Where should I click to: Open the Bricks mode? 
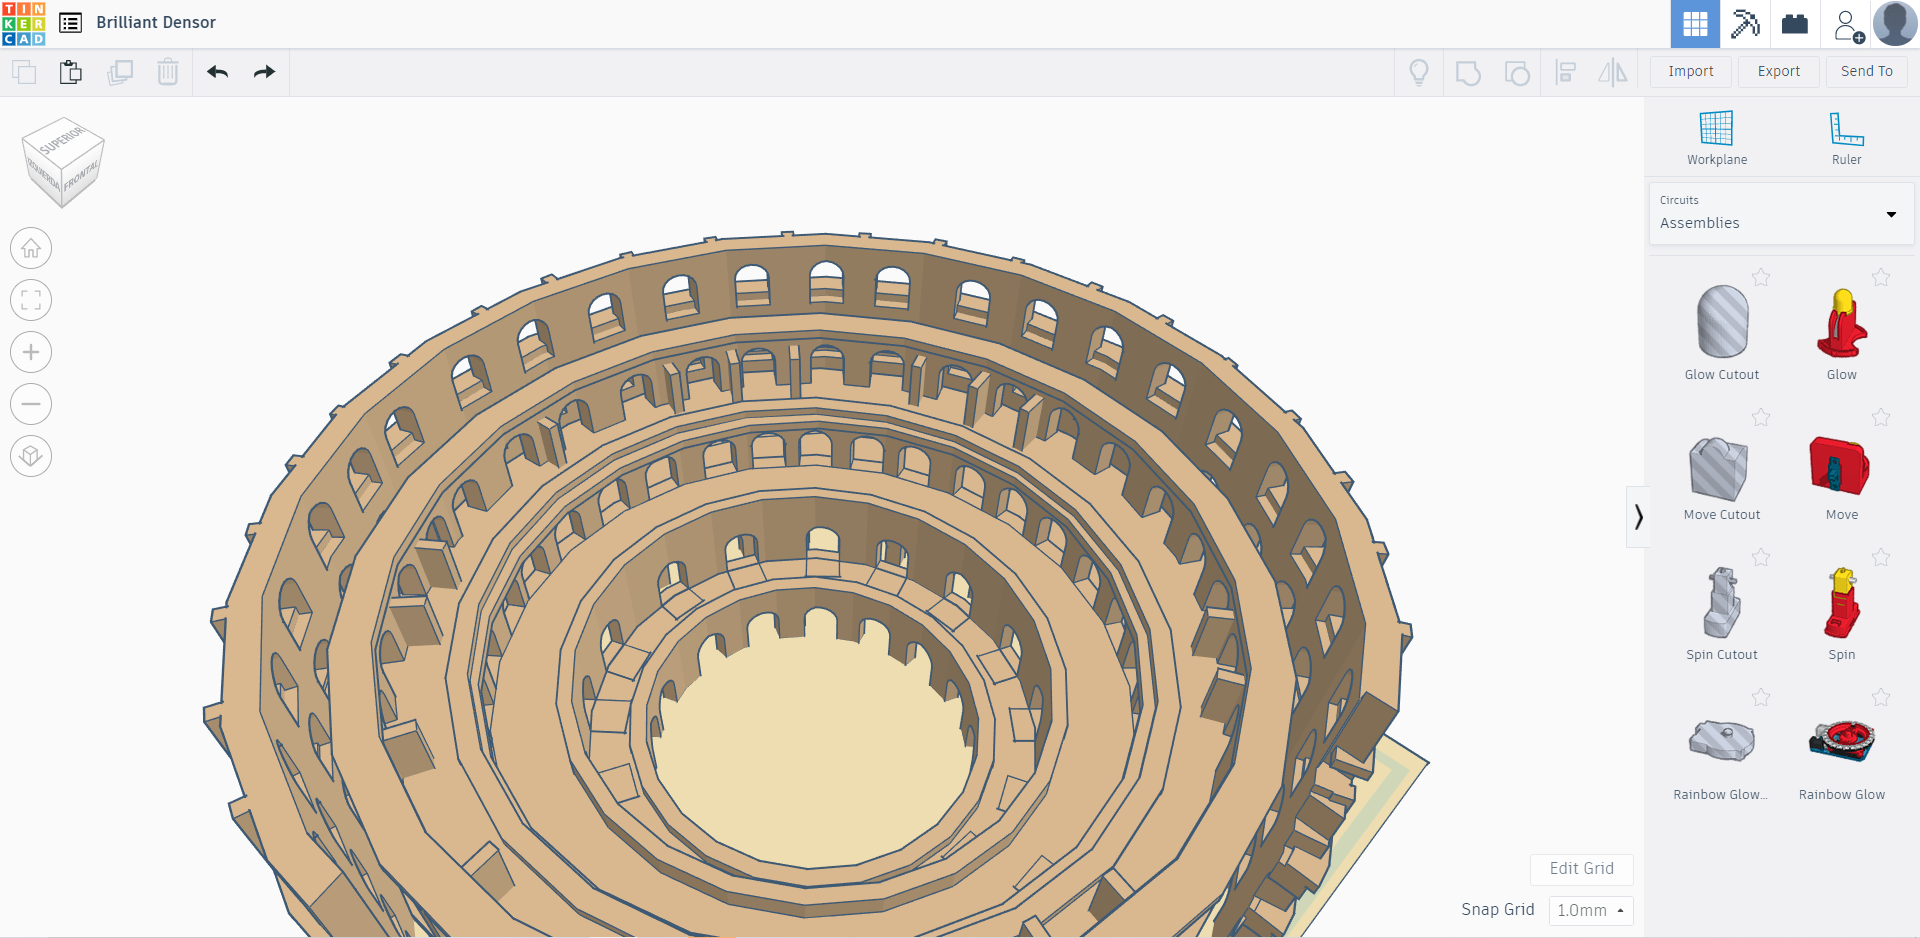[x=1795, y=24]
